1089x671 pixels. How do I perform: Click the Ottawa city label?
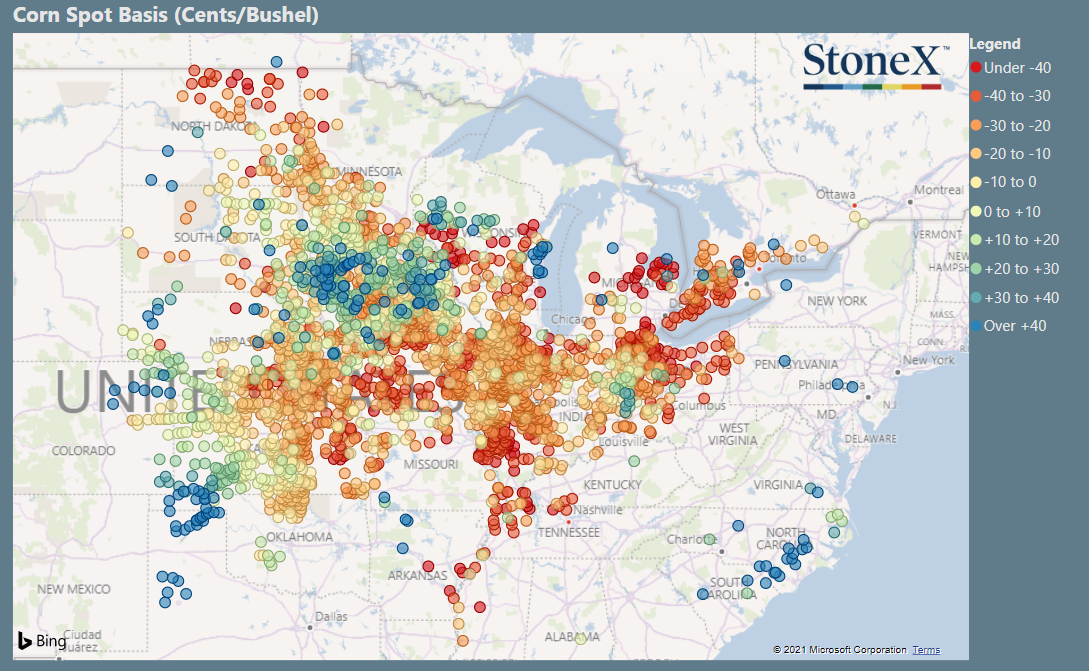[x=836, y=194]
